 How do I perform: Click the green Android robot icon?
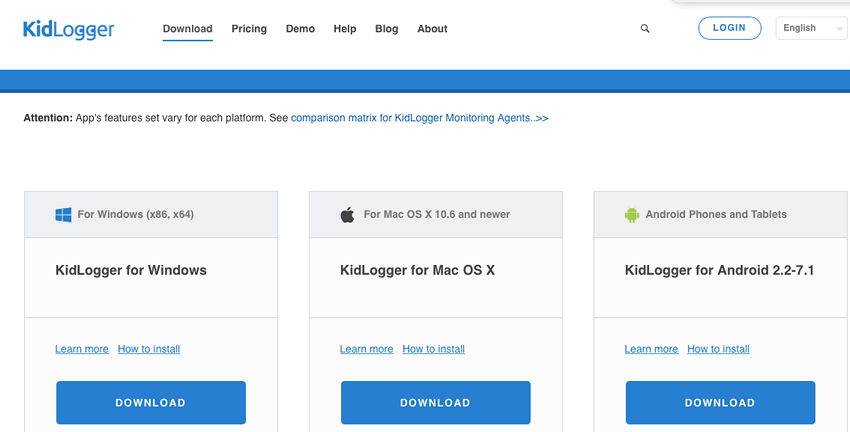(632, 215)
